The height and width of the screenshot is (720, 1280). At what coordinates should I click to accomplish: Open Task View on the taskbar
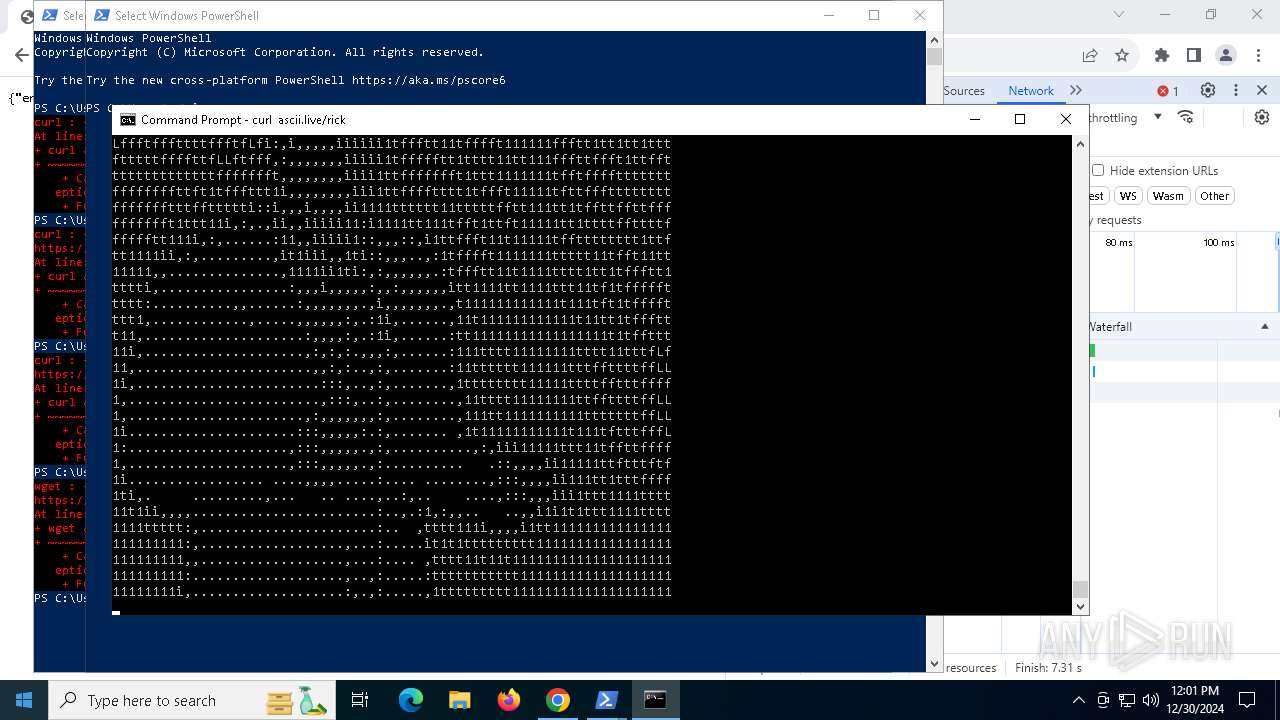(x=360, y=700)
